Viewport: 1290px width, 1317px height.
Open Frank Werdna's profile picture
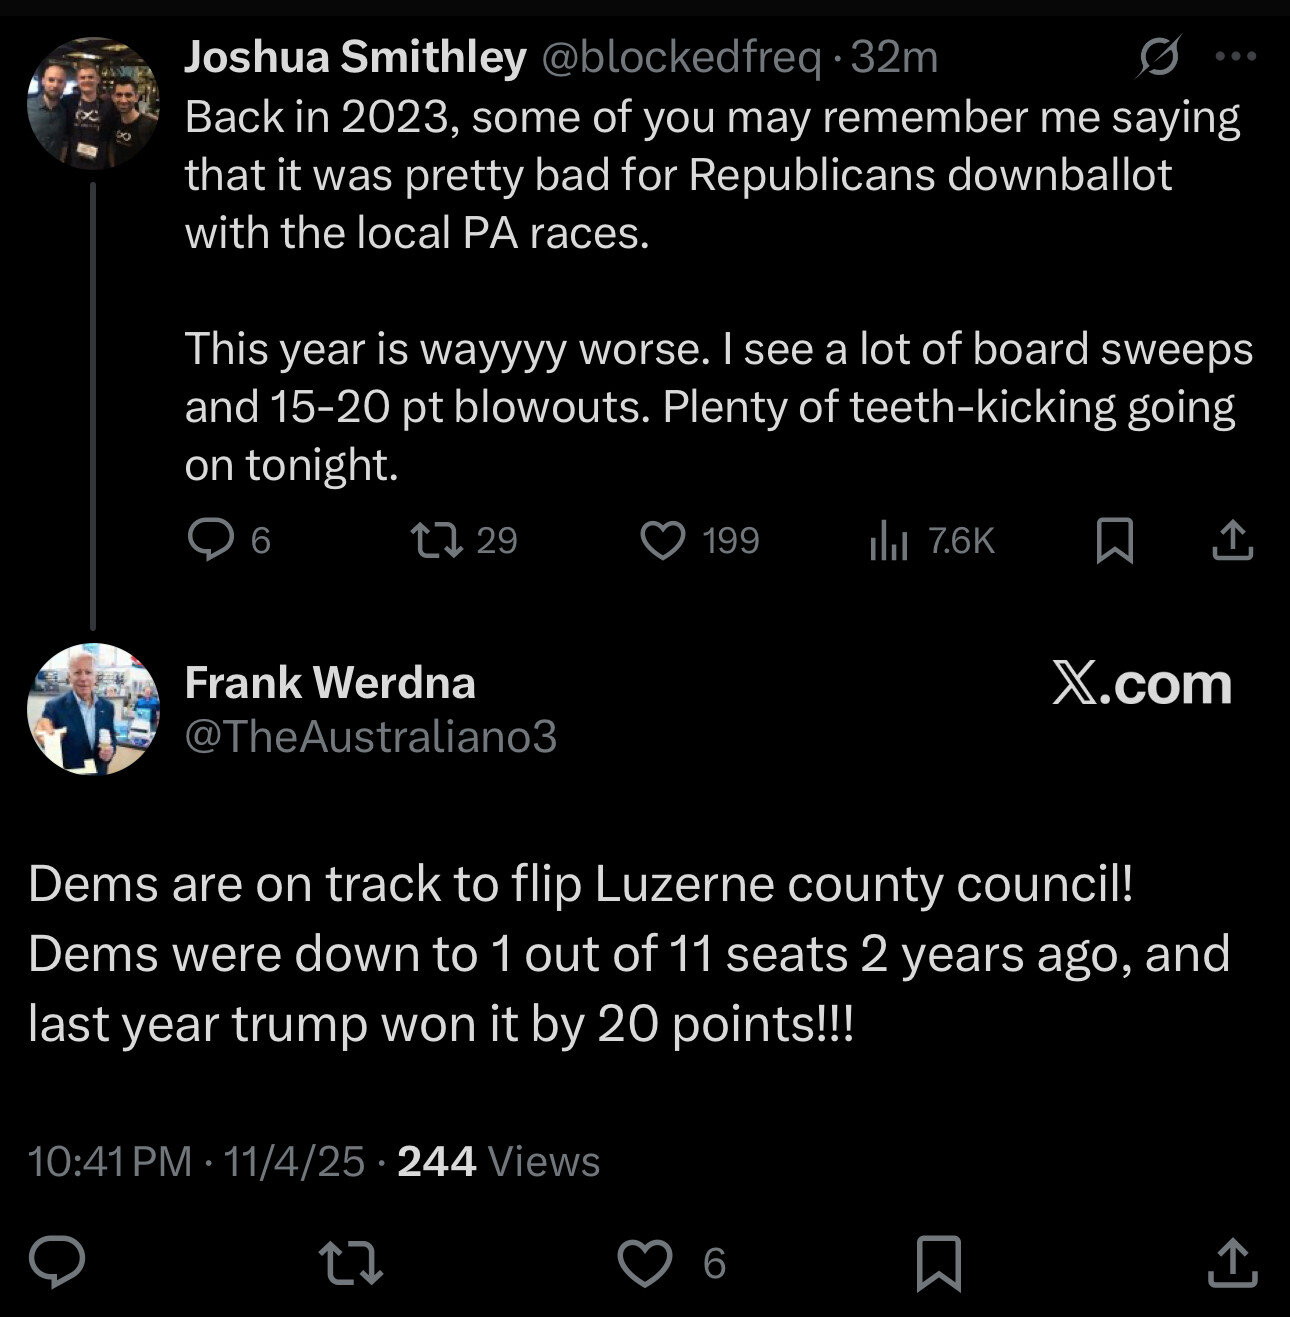(92, 709)
